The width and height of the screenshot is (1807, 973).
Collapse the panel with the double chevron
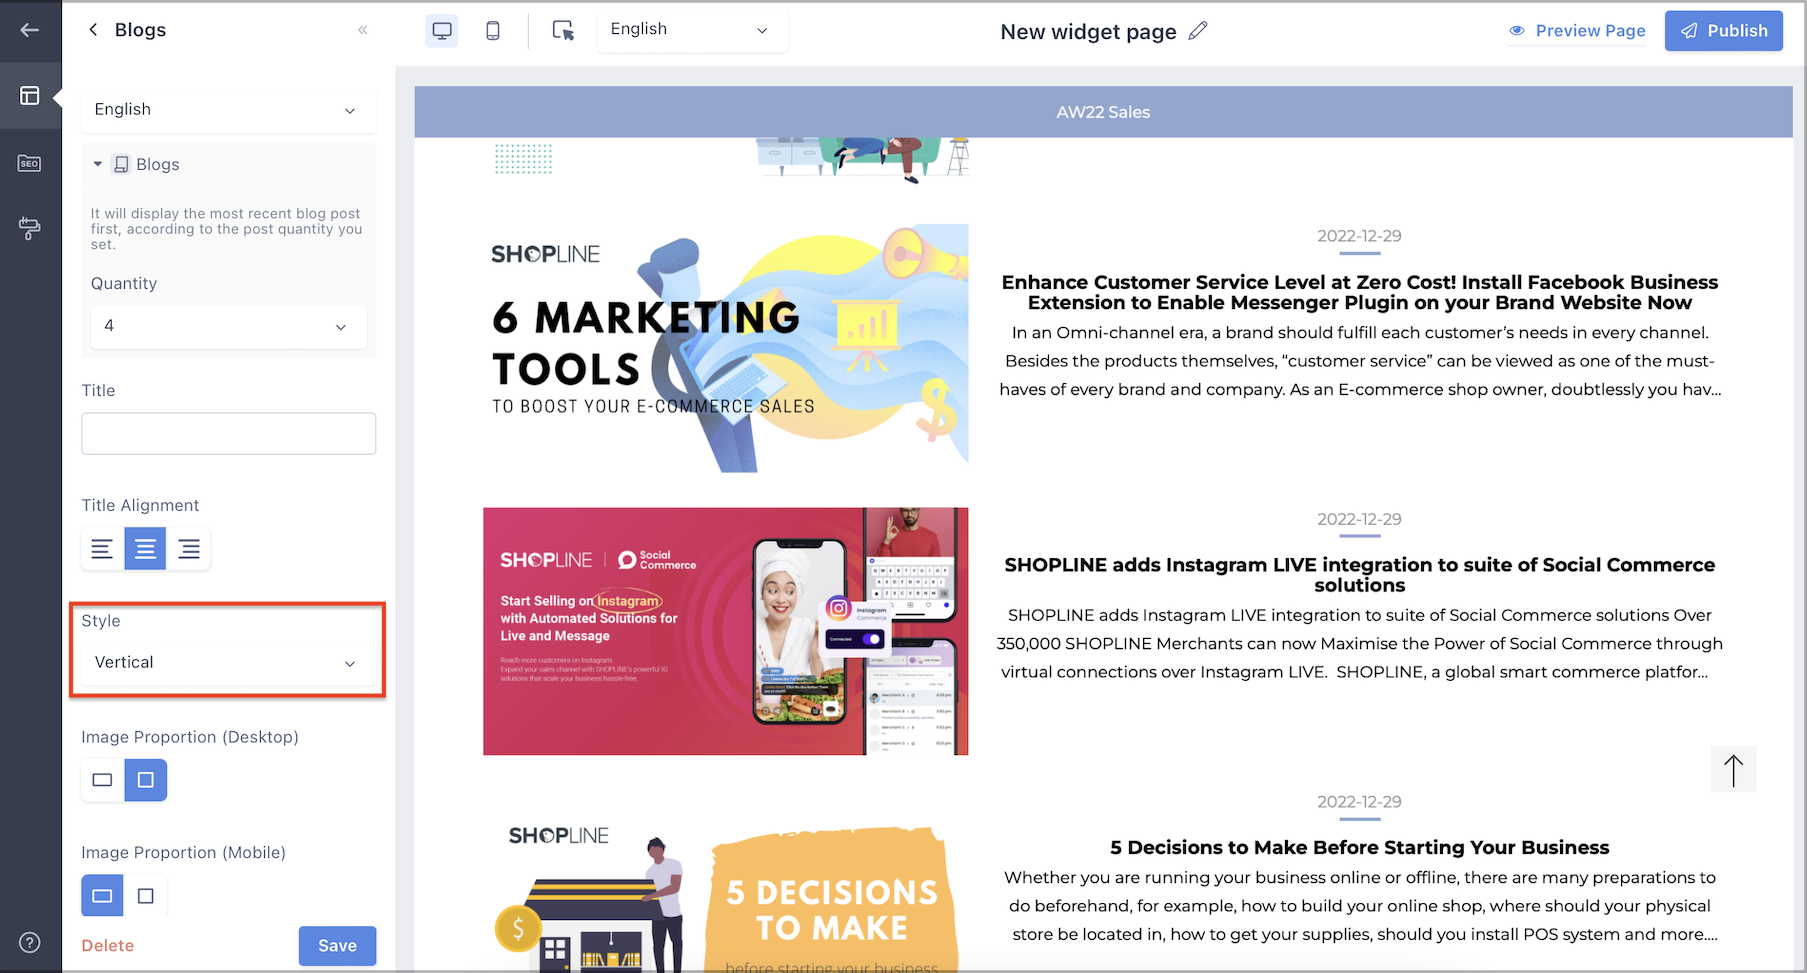point(363,30)
